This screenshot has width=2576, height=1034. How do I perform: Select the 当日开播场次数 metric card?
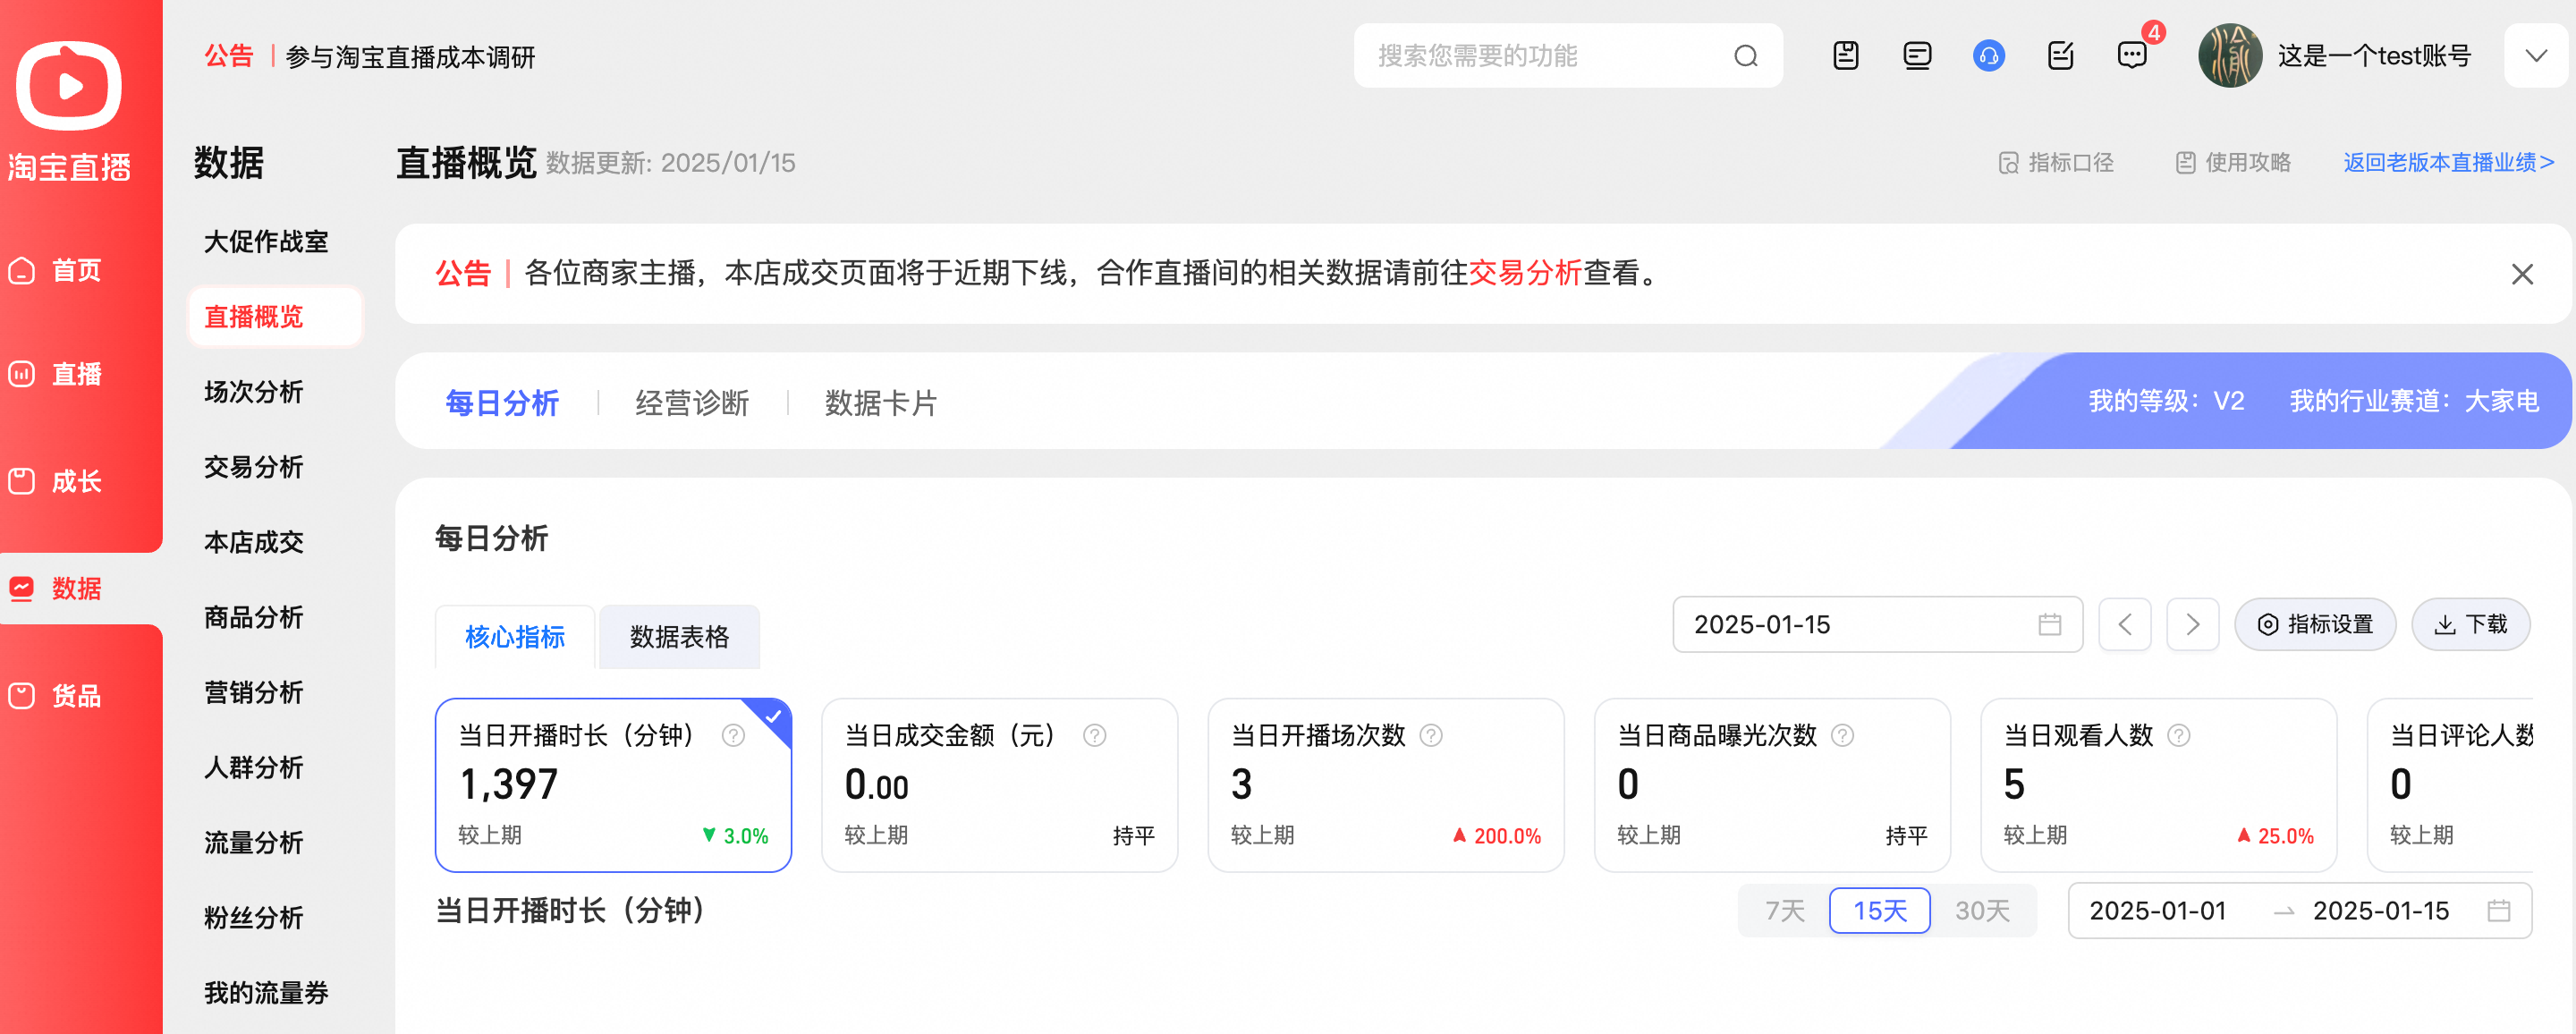(1386, 785)
